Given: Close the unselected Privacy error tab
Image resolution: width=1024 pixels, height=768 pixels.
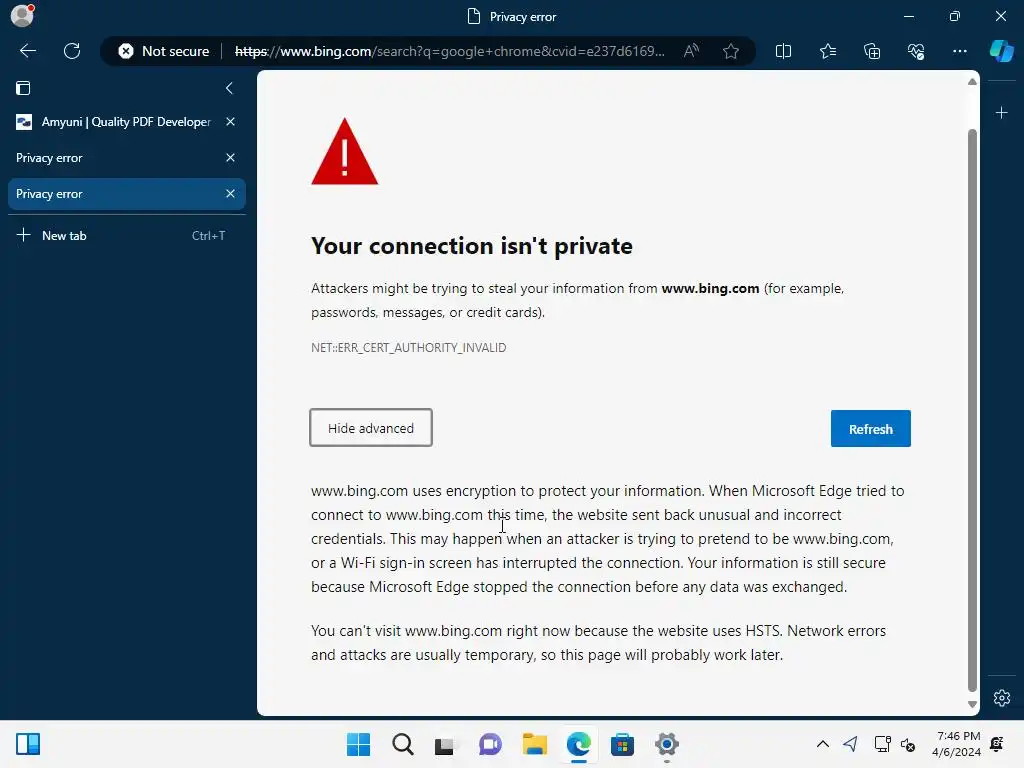Looking at the screenshot, I should [231, 157].
